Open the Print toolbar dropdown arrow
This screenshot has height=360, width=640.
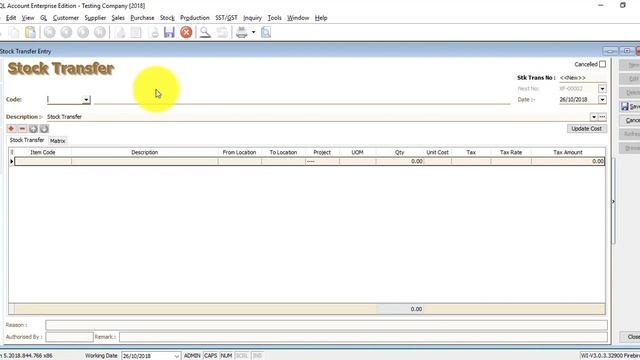[253, 32]
